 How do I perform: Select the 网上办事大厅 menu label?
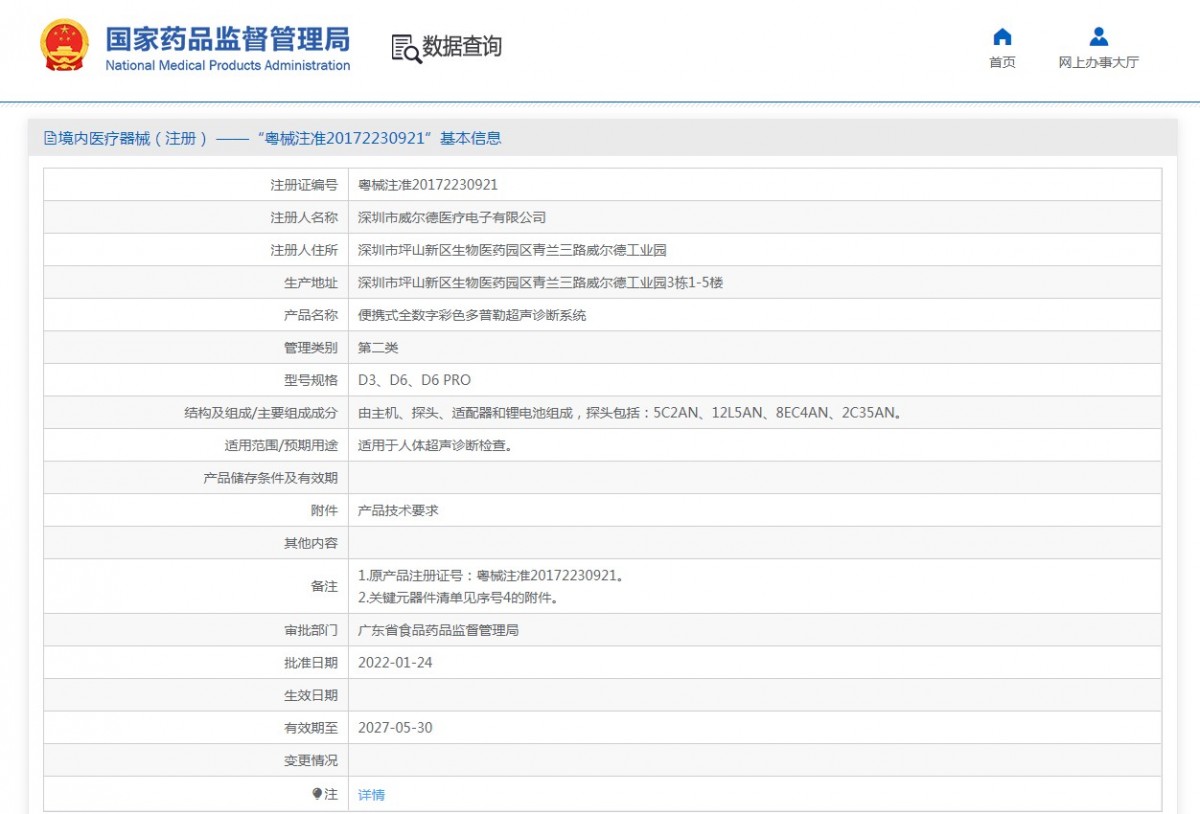1098,62
